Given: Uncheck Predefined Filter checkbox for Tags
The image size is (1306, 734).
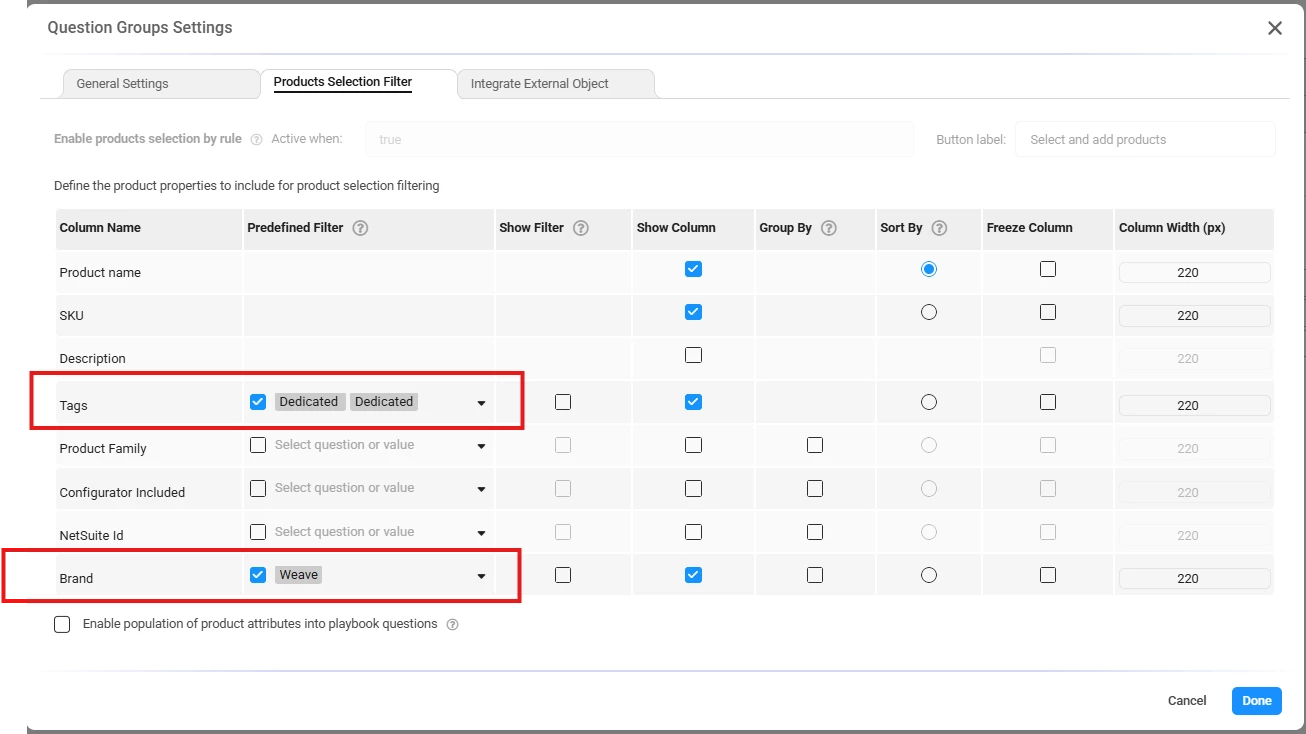Looking at the screenshot, I should [258, 402].
